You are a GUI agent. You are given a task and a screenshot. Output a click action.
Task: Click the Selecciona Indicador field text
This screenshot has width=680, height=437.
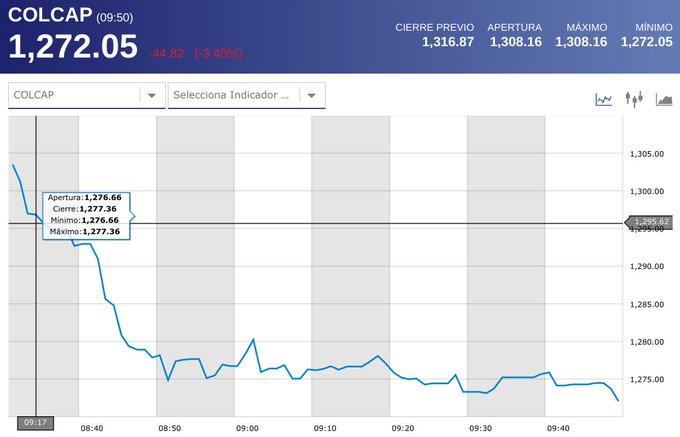[x=231, y=95]
